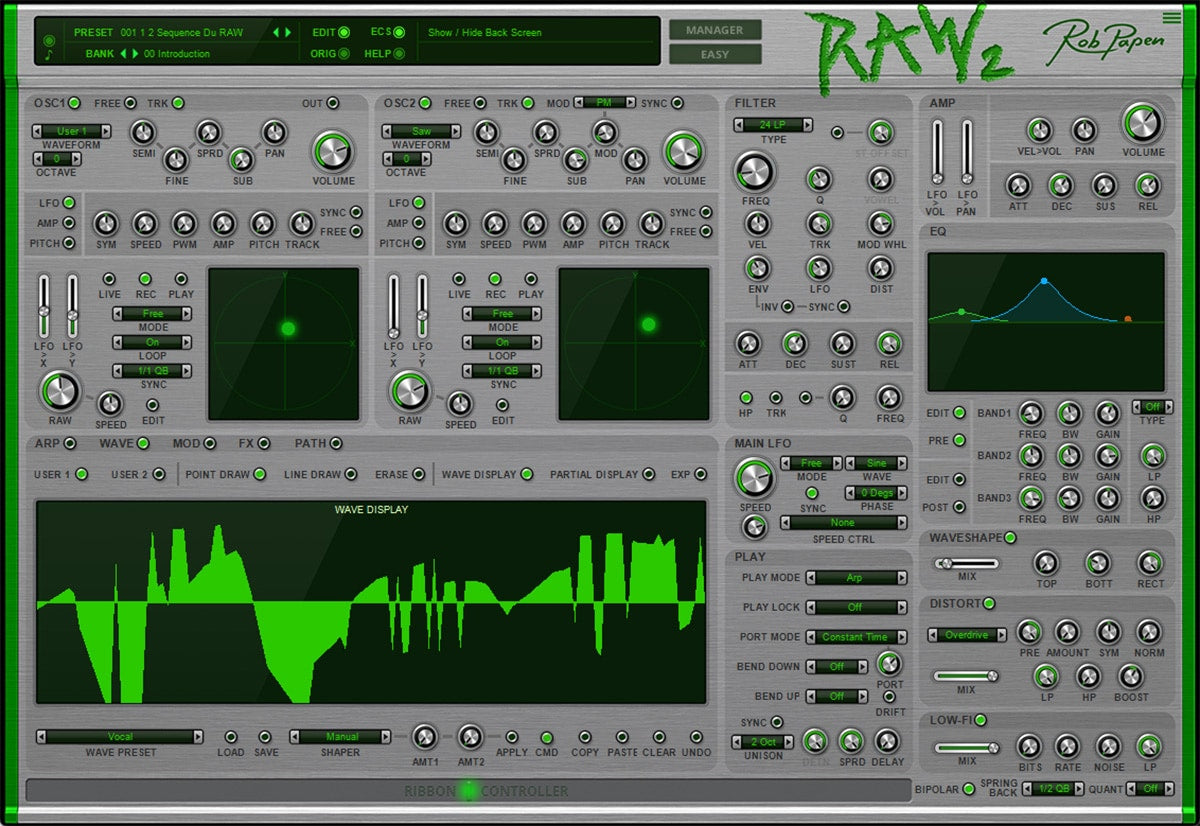Screen dimensions: 1200x826
Task: Toggle the WAVESHAPE effect on or off
Action: click(x=1010, y=538)
